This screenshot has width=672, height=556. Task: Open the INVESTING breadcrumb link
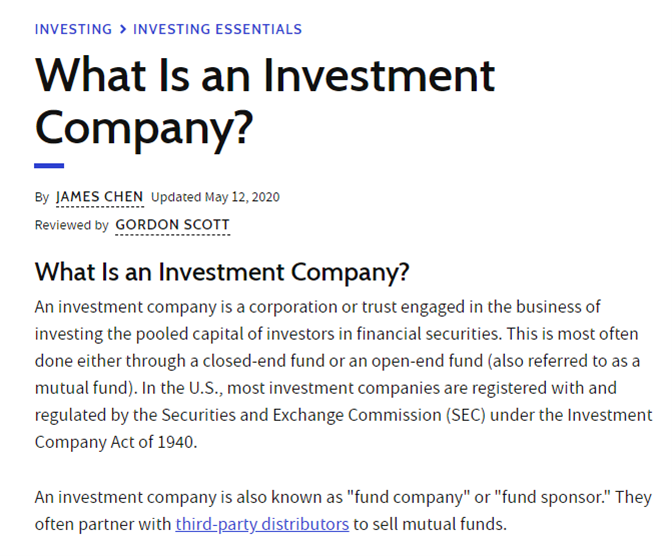pos(73,29)
